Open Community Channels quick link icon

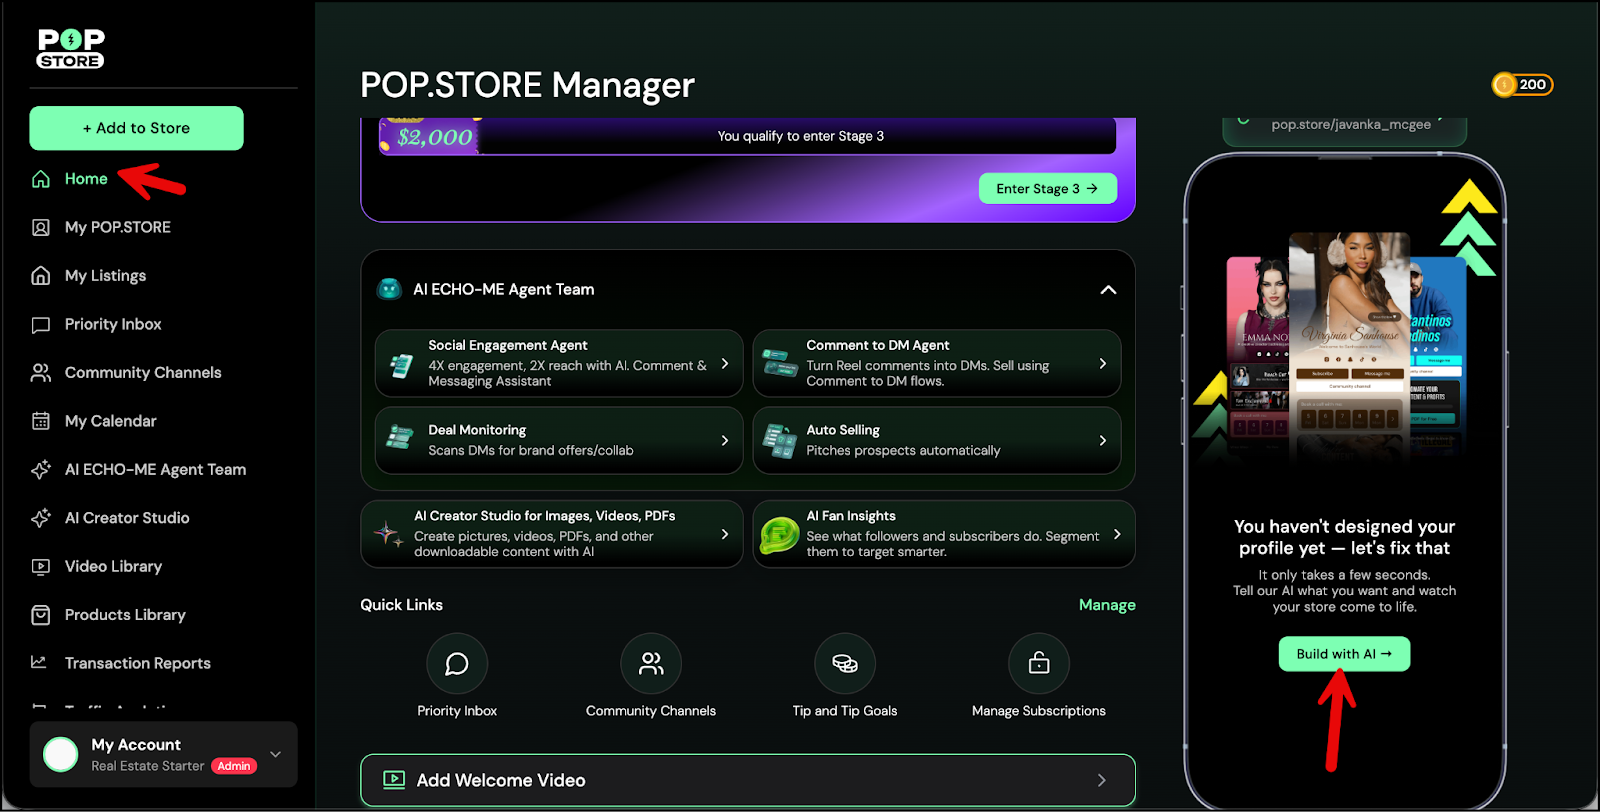coord(650,664)
